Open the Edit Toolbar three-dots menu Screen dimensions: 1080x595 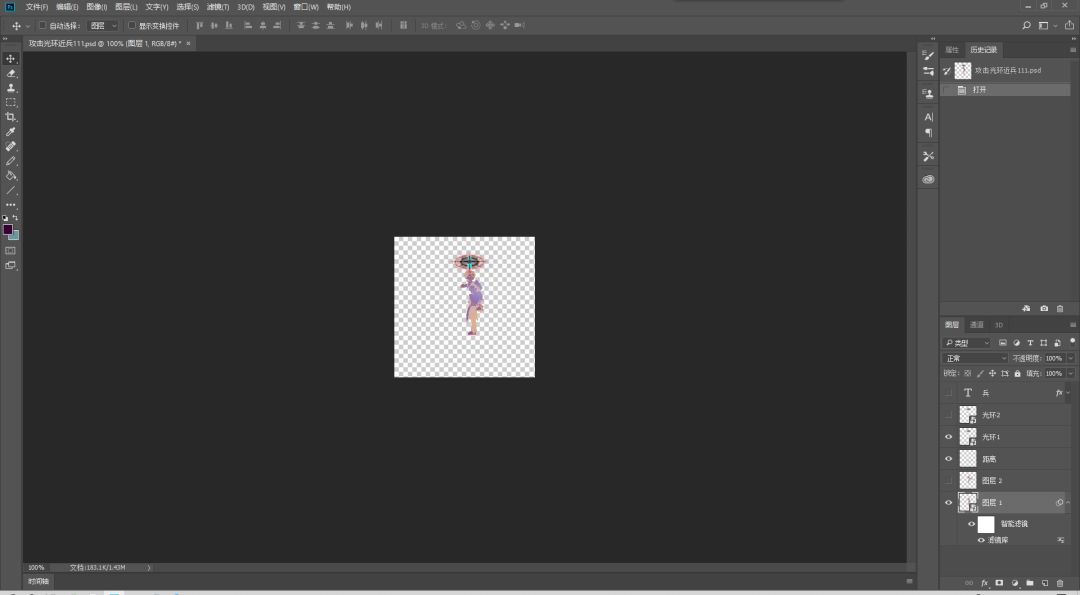point(10,205)
